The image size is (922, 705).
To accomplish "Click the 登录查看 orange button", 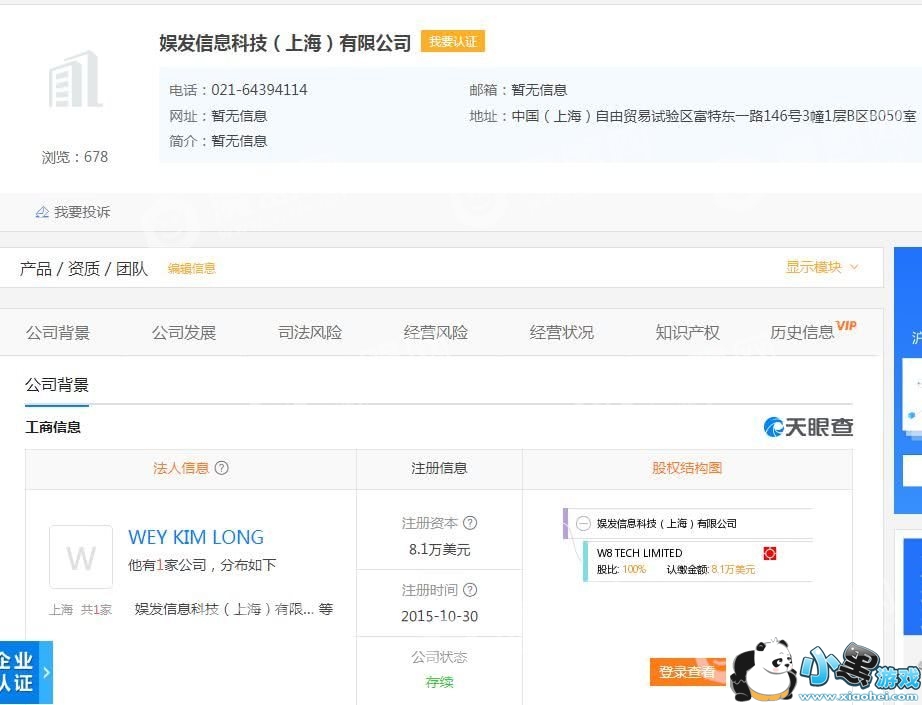I will click(687, 671).
